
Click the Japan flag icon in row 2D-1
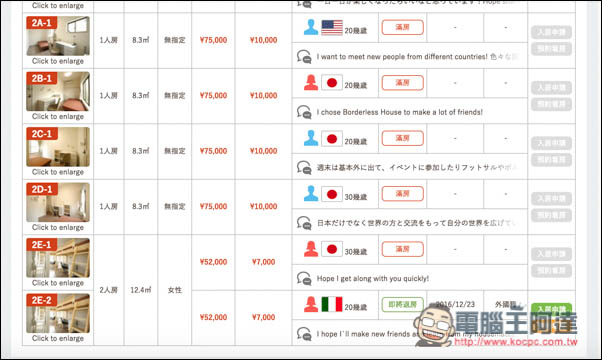(x=332, y=194)
